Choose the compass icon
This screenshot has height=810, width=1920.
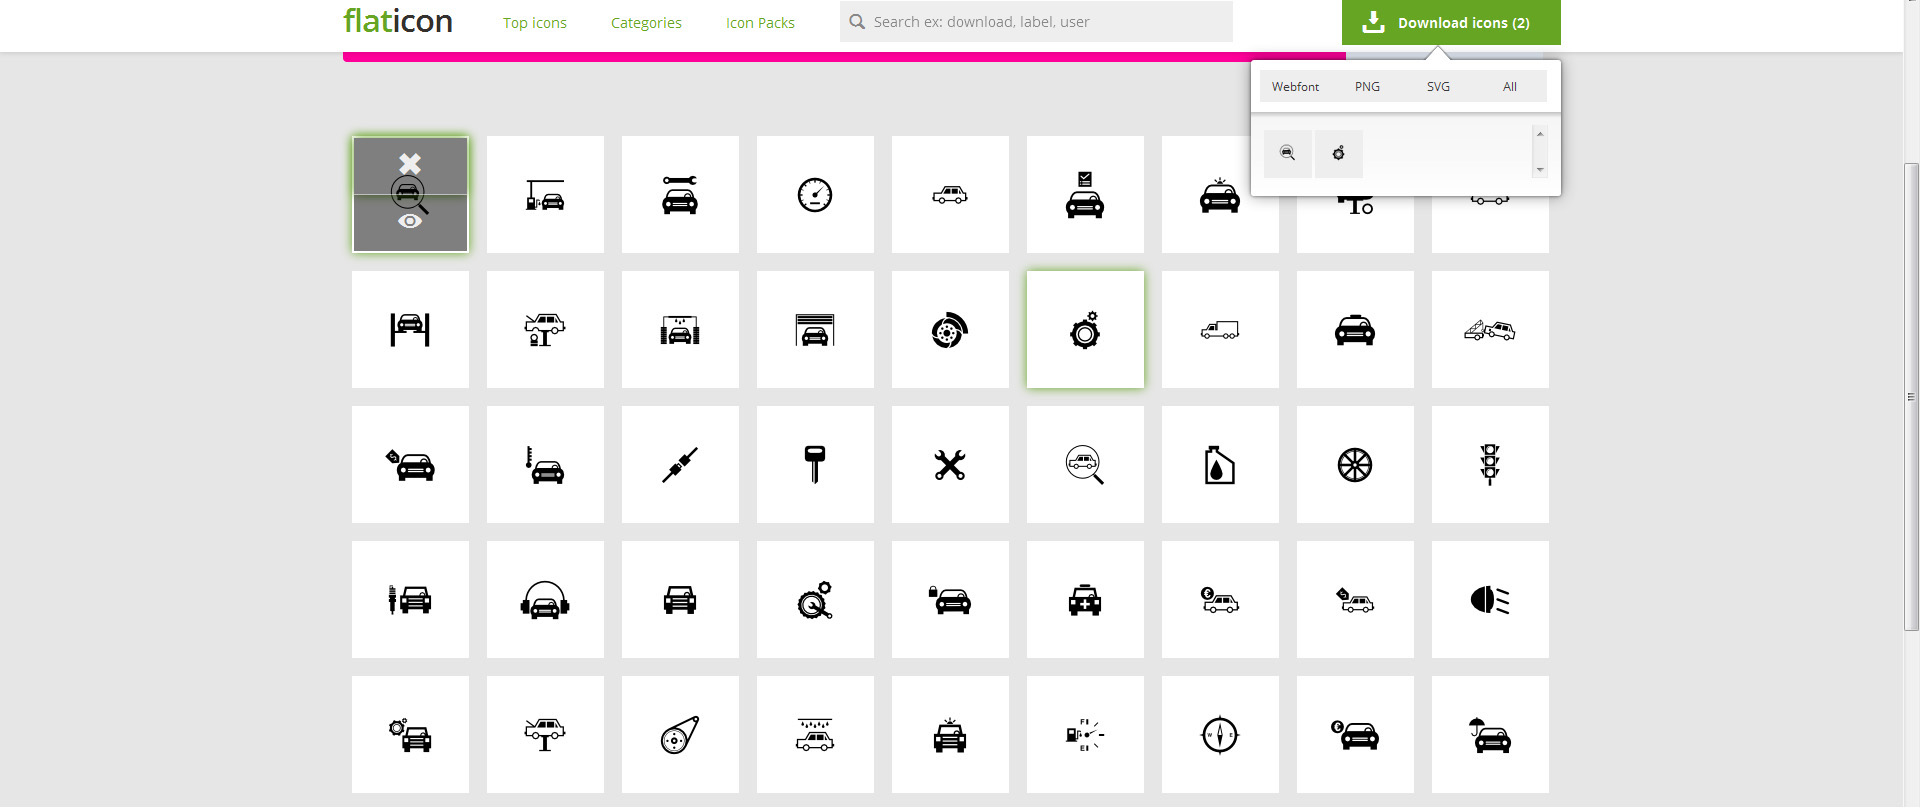click(x=1219, y=735)
